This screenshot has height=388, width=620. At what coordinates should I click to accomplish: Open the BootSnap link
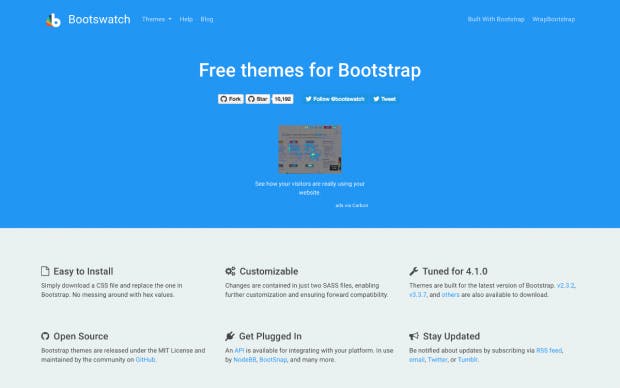[x=273, y=360]
